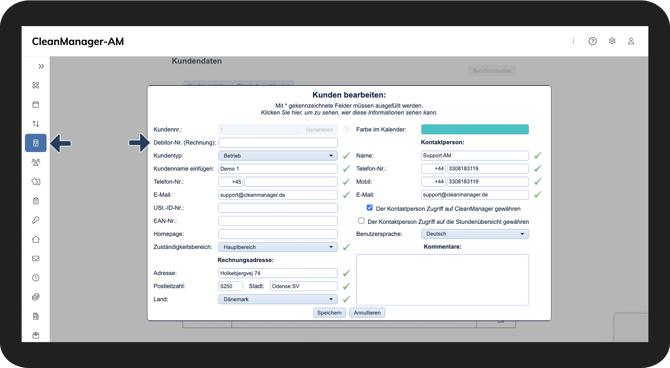Click the Synchronisation button behind the dialog
The width and height of the screenshot is (670, 368).
[492, 71]
